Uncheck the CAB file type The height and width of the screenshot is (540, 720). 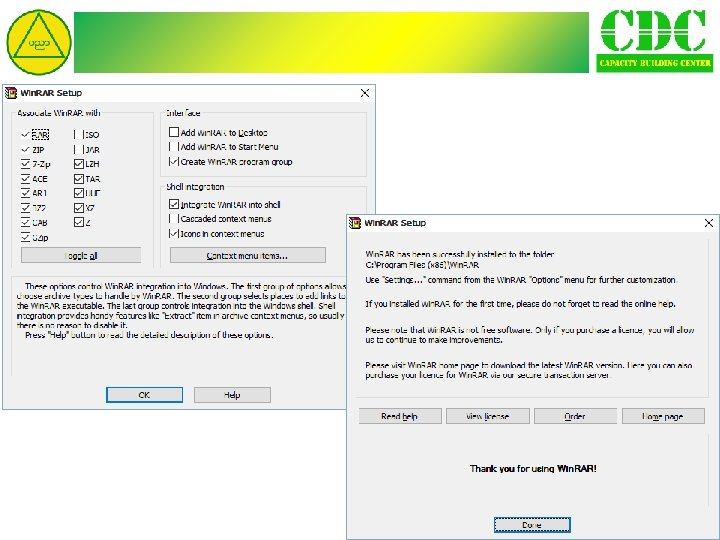tap(25, 223)
